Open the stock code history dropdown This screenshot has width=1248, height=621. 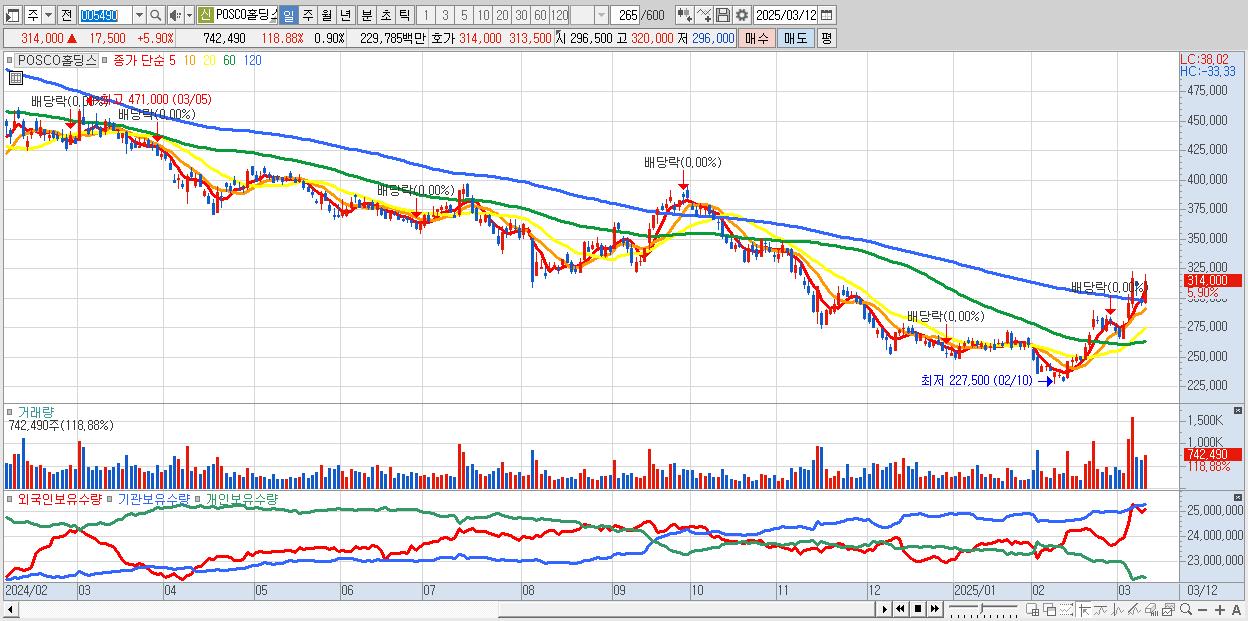click(139, 15)
